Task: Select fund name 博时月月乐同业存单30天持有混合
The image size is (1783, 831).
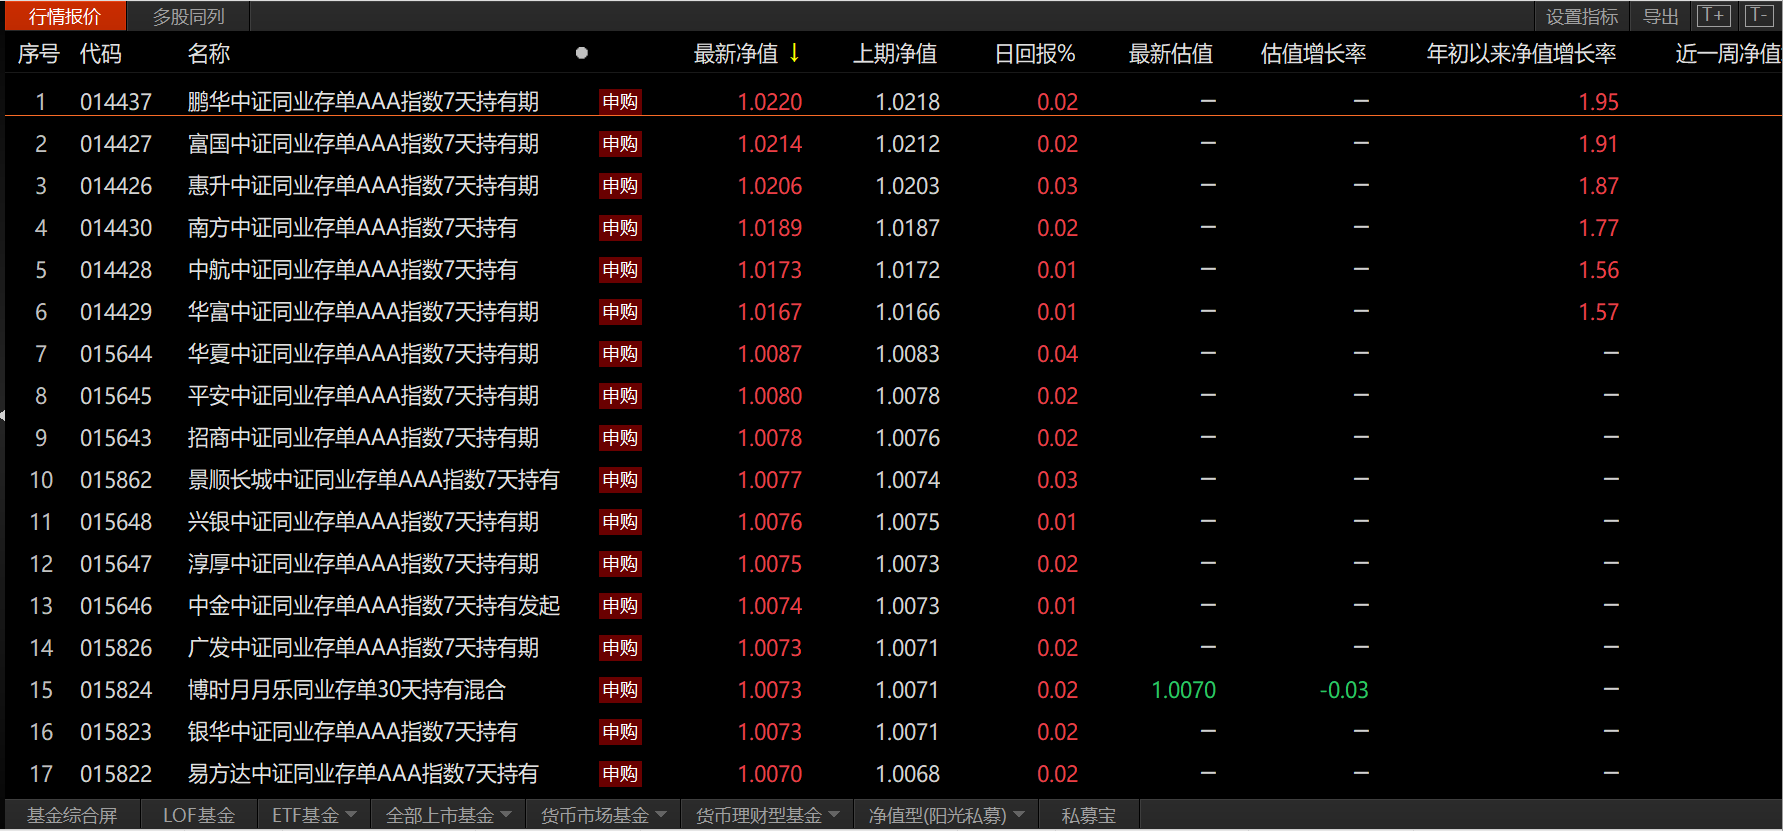Action: point(347,690)
